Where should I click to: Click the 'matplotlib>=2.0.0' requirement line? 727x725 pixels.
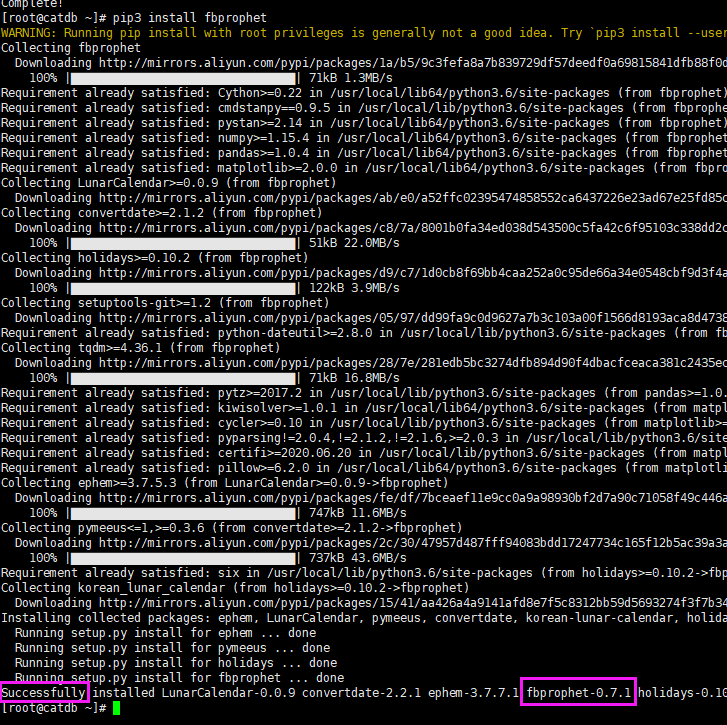pos(364,168)
